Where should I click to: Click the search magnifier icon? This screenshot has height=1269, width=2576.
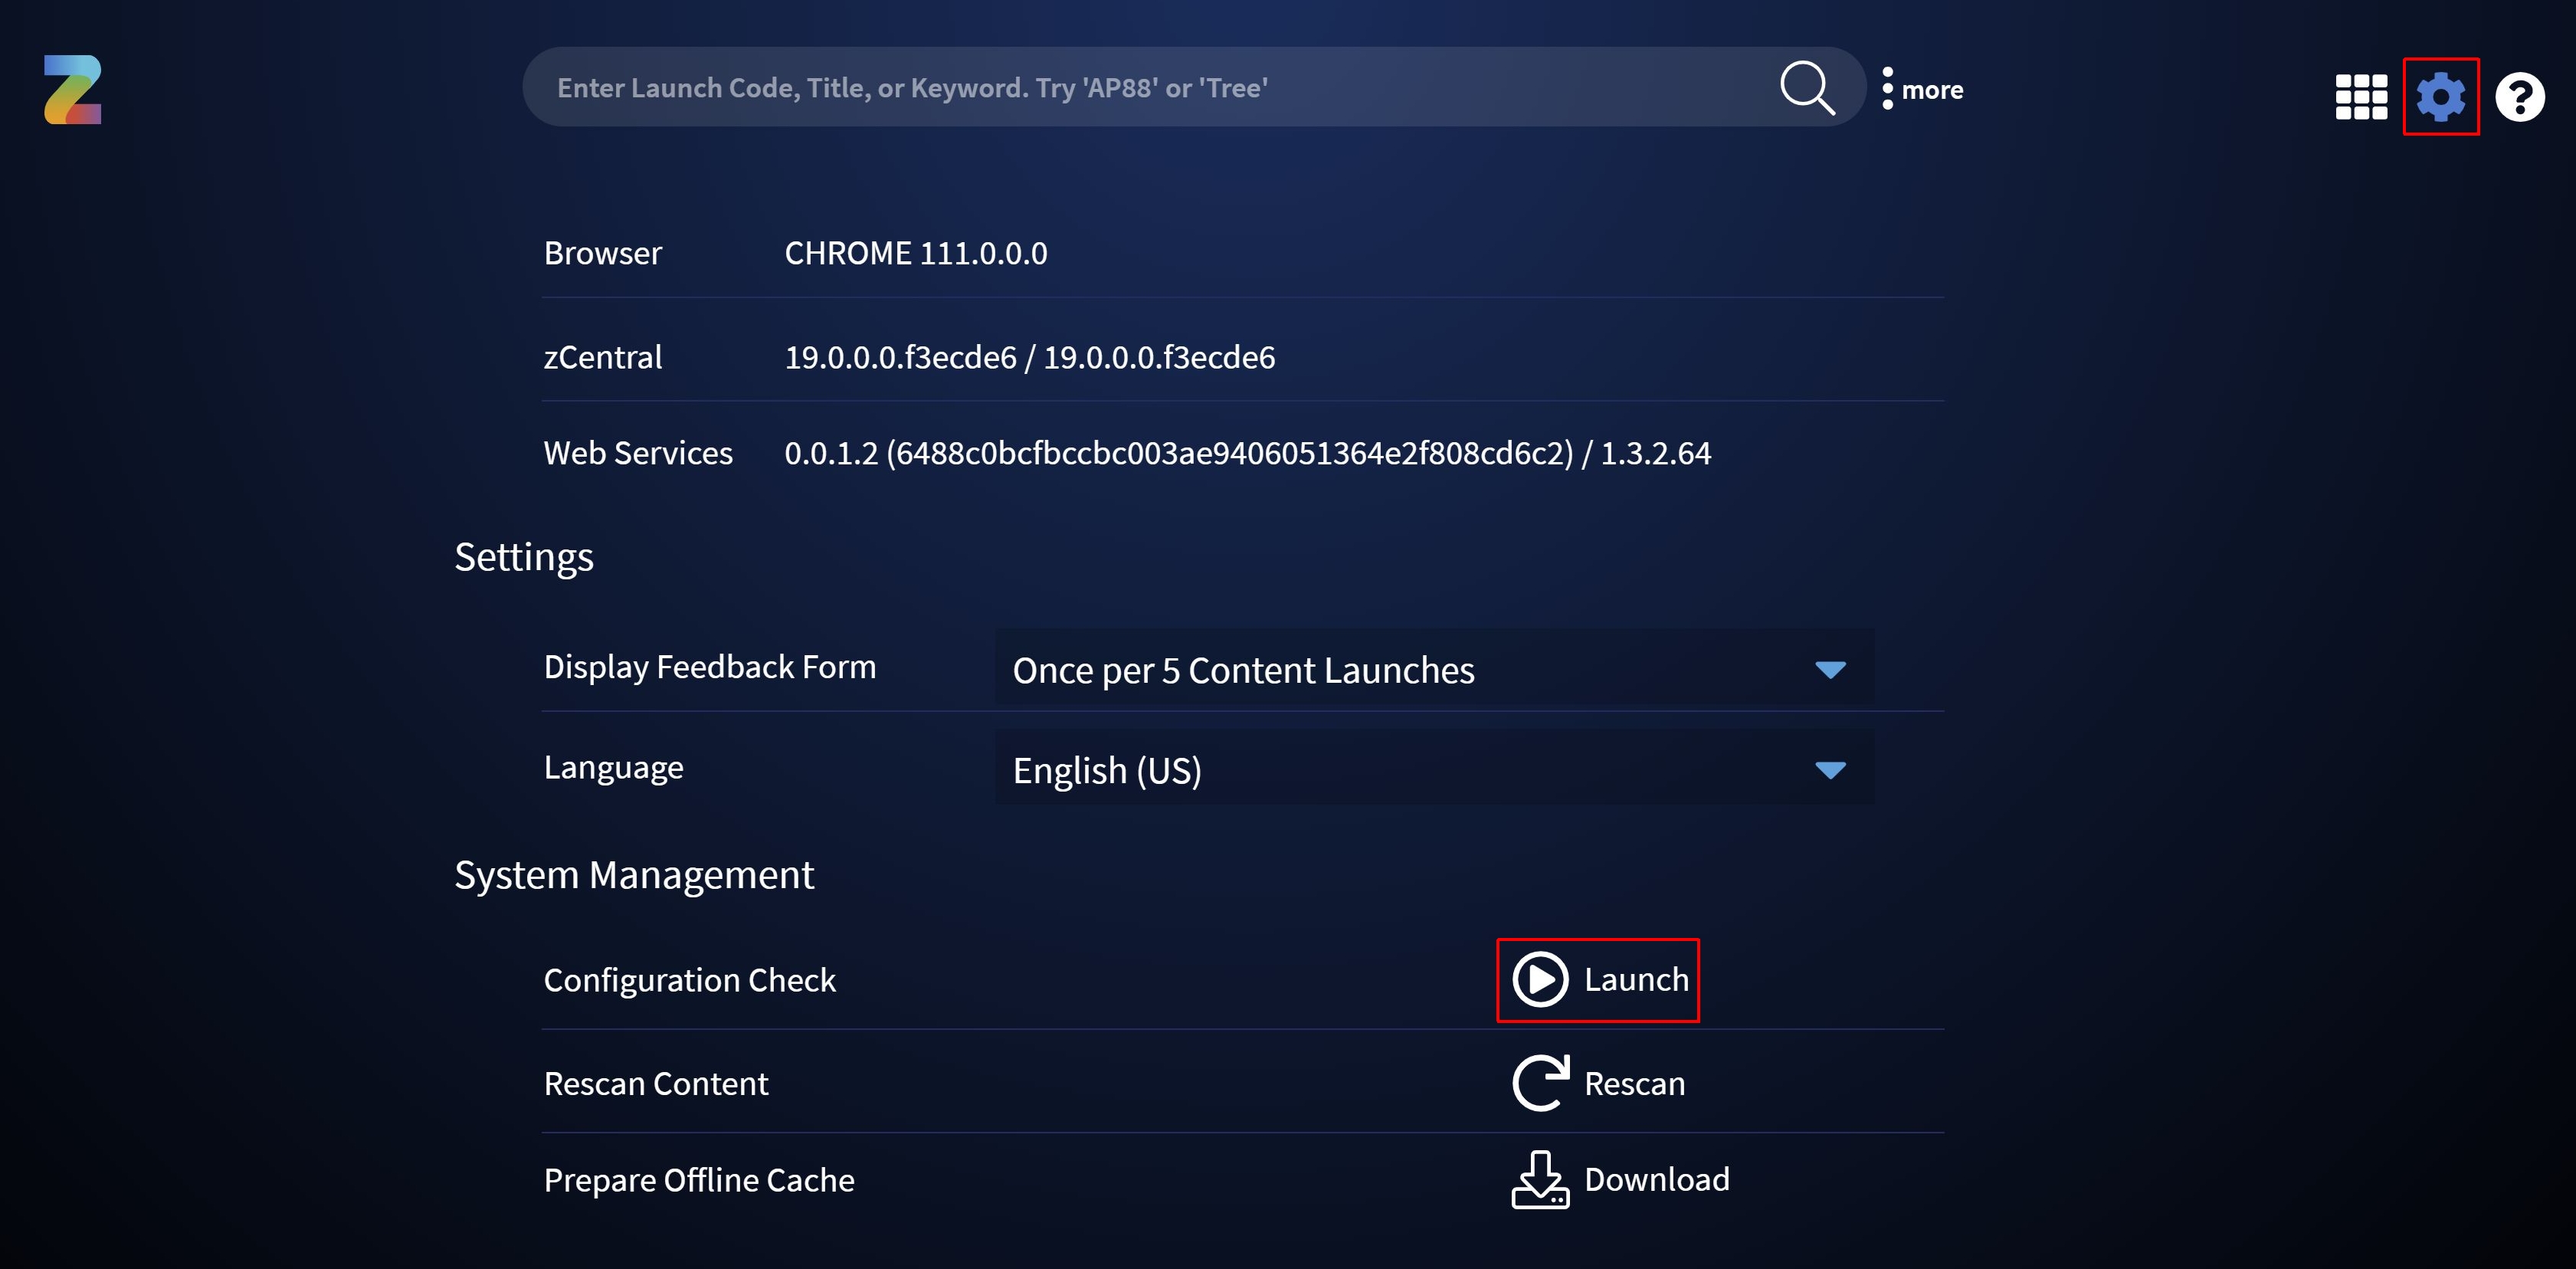(x=1808, y=87)
